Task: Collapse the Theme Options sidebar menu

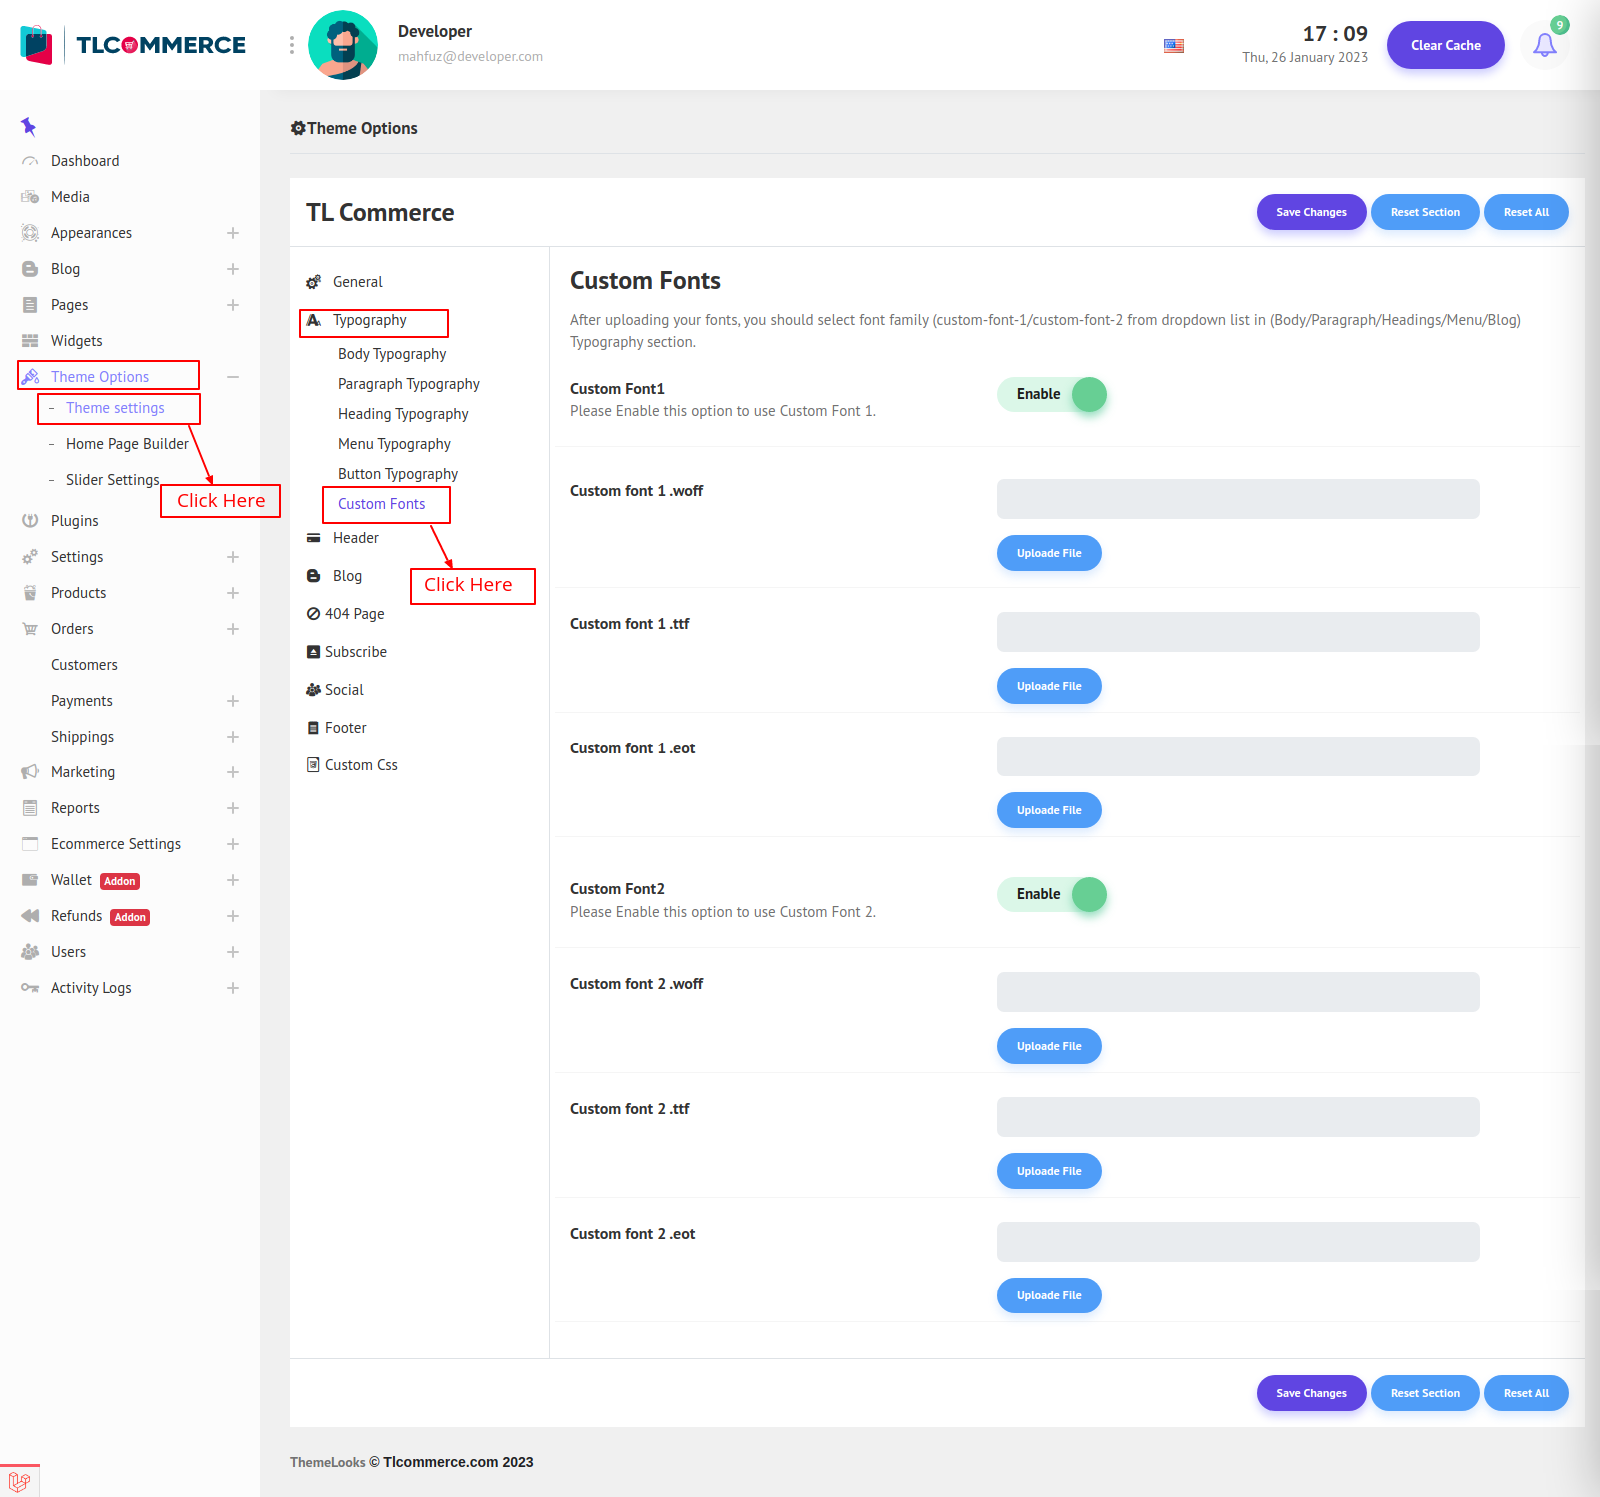Action: (x=233, y=377)
